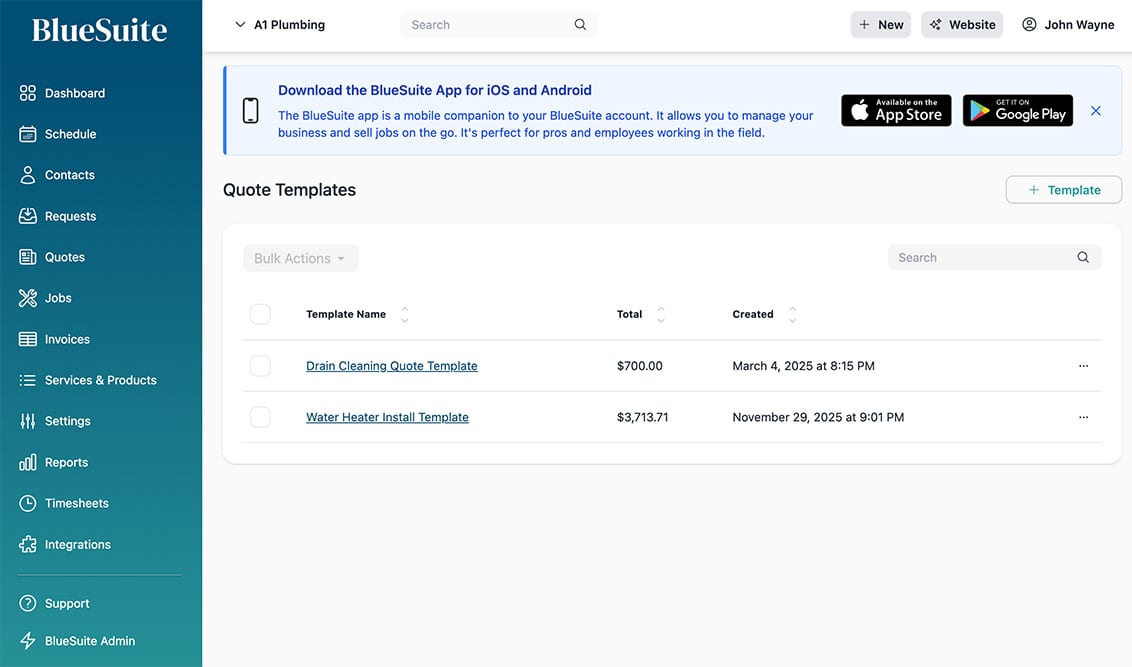The image size is (1132, 667).
Task: Click the App Store download badge
Action: point(896,110)
